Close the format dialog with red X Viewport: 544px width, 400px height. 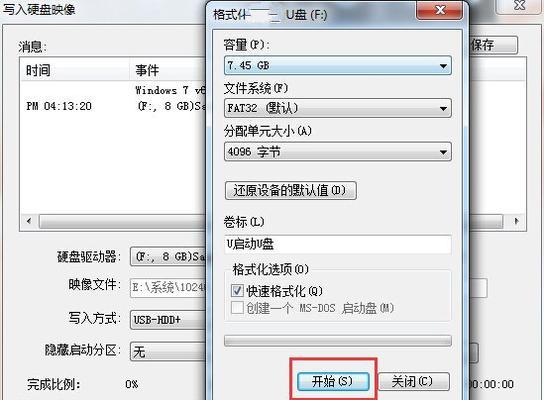[x=440, y=9]
